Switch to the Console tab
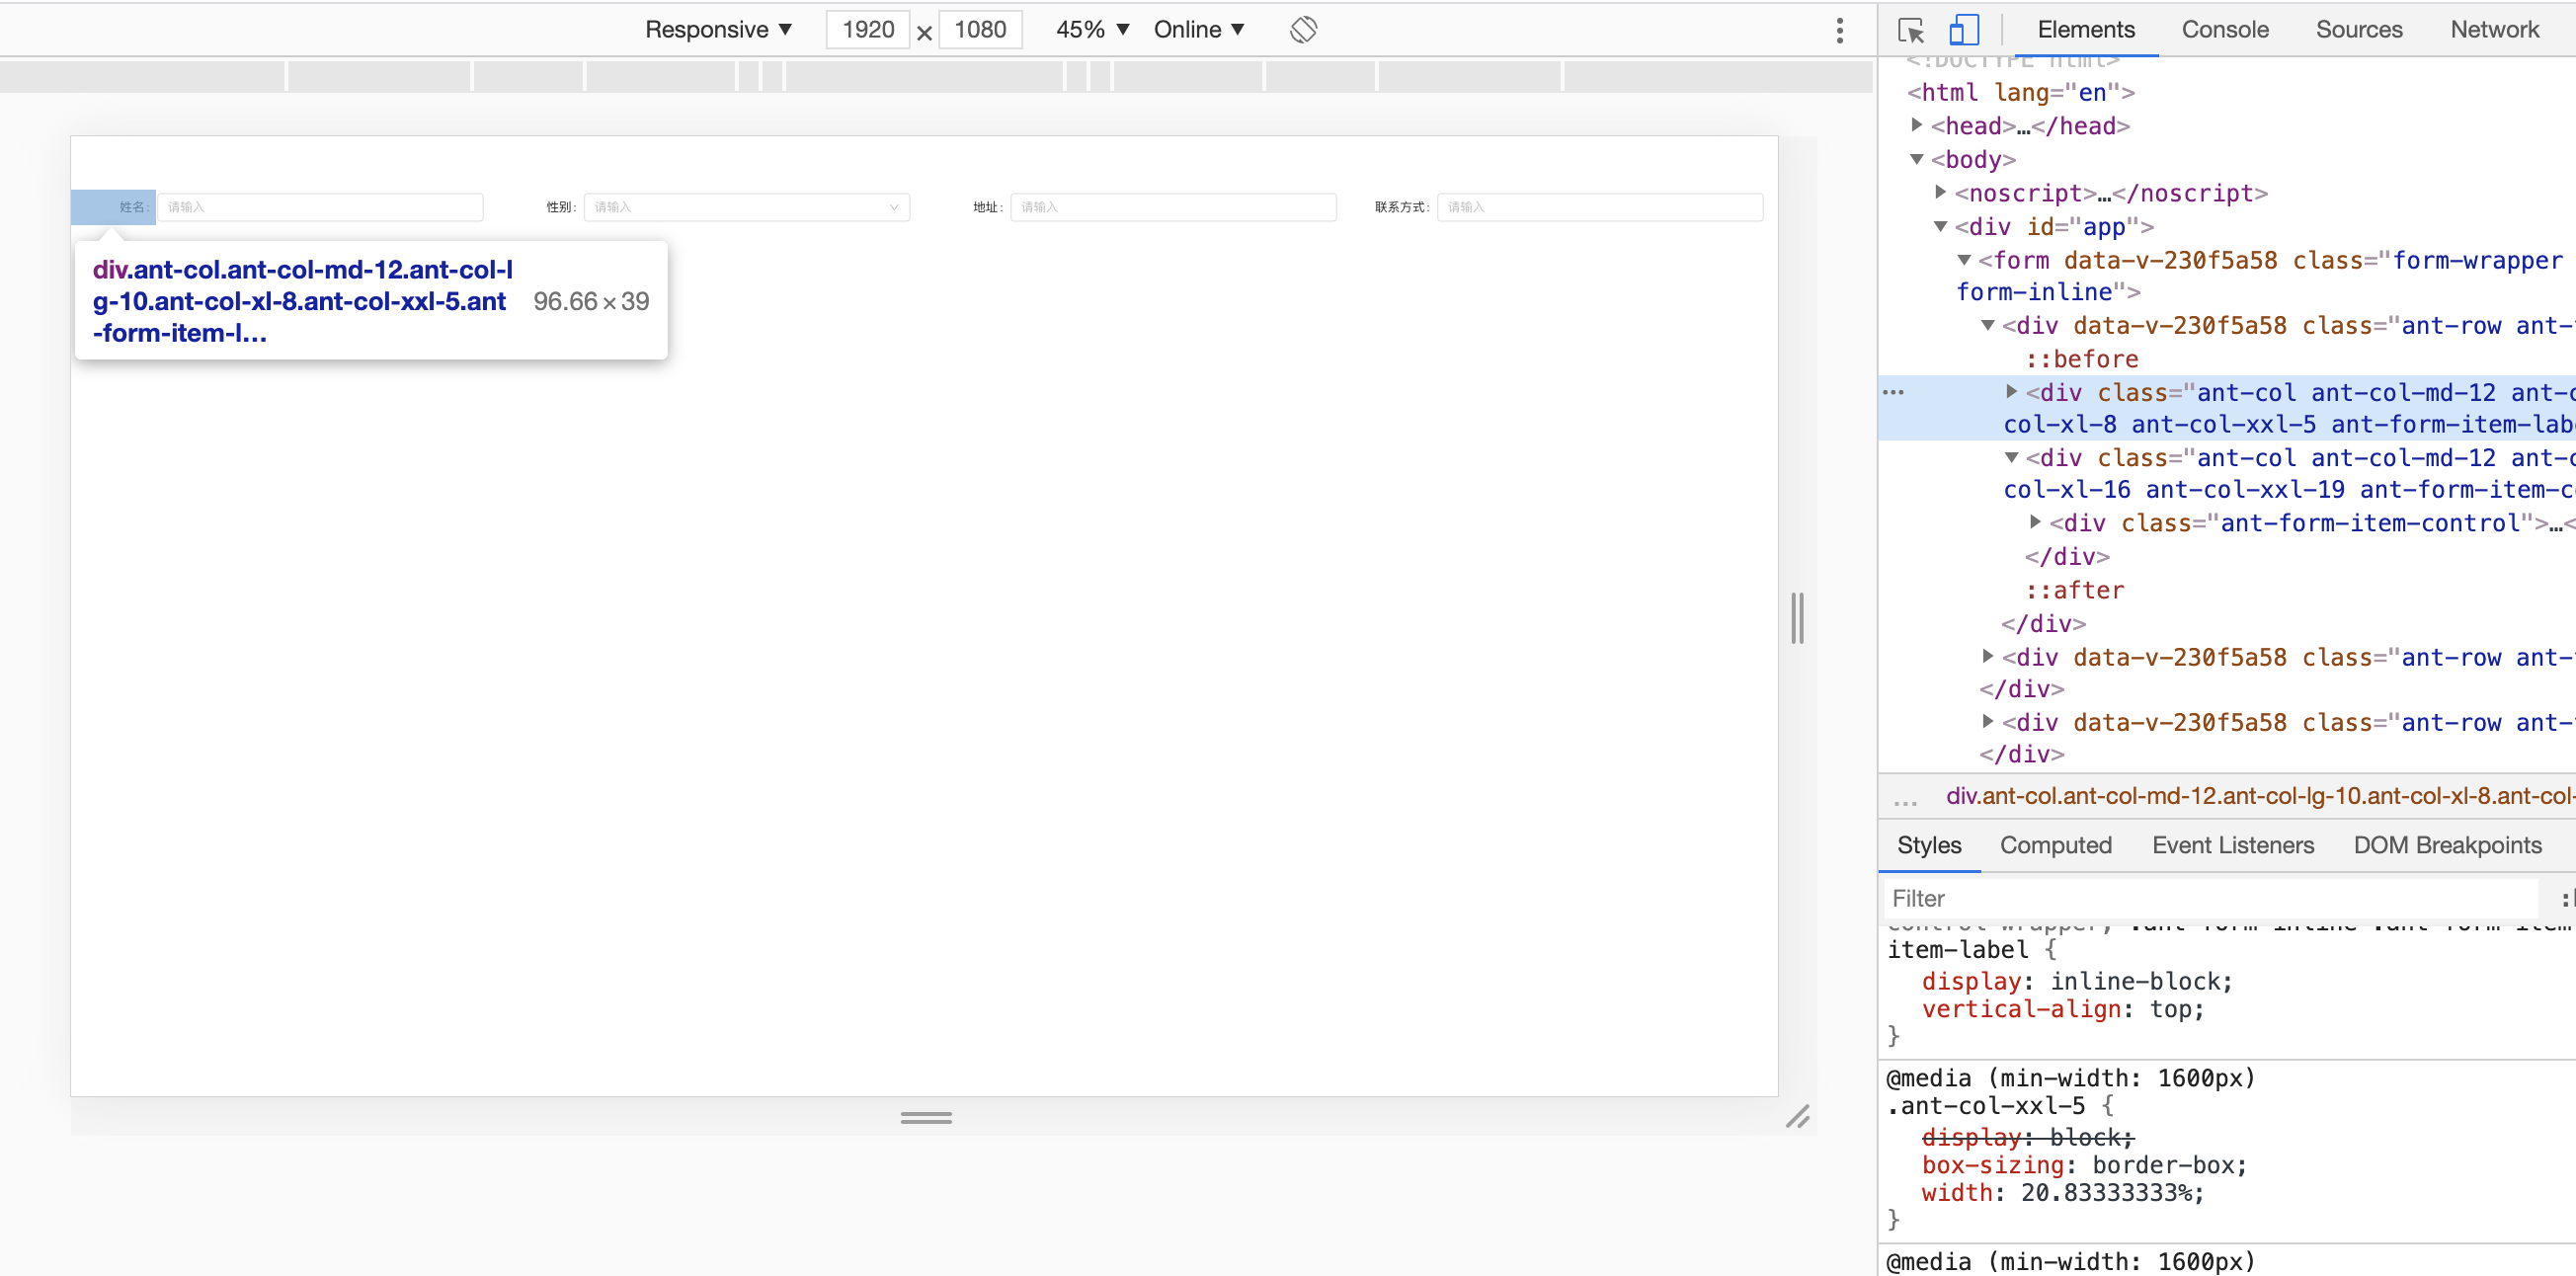This screenshot has height=1276, width=2576. [x=2224, y=30]
